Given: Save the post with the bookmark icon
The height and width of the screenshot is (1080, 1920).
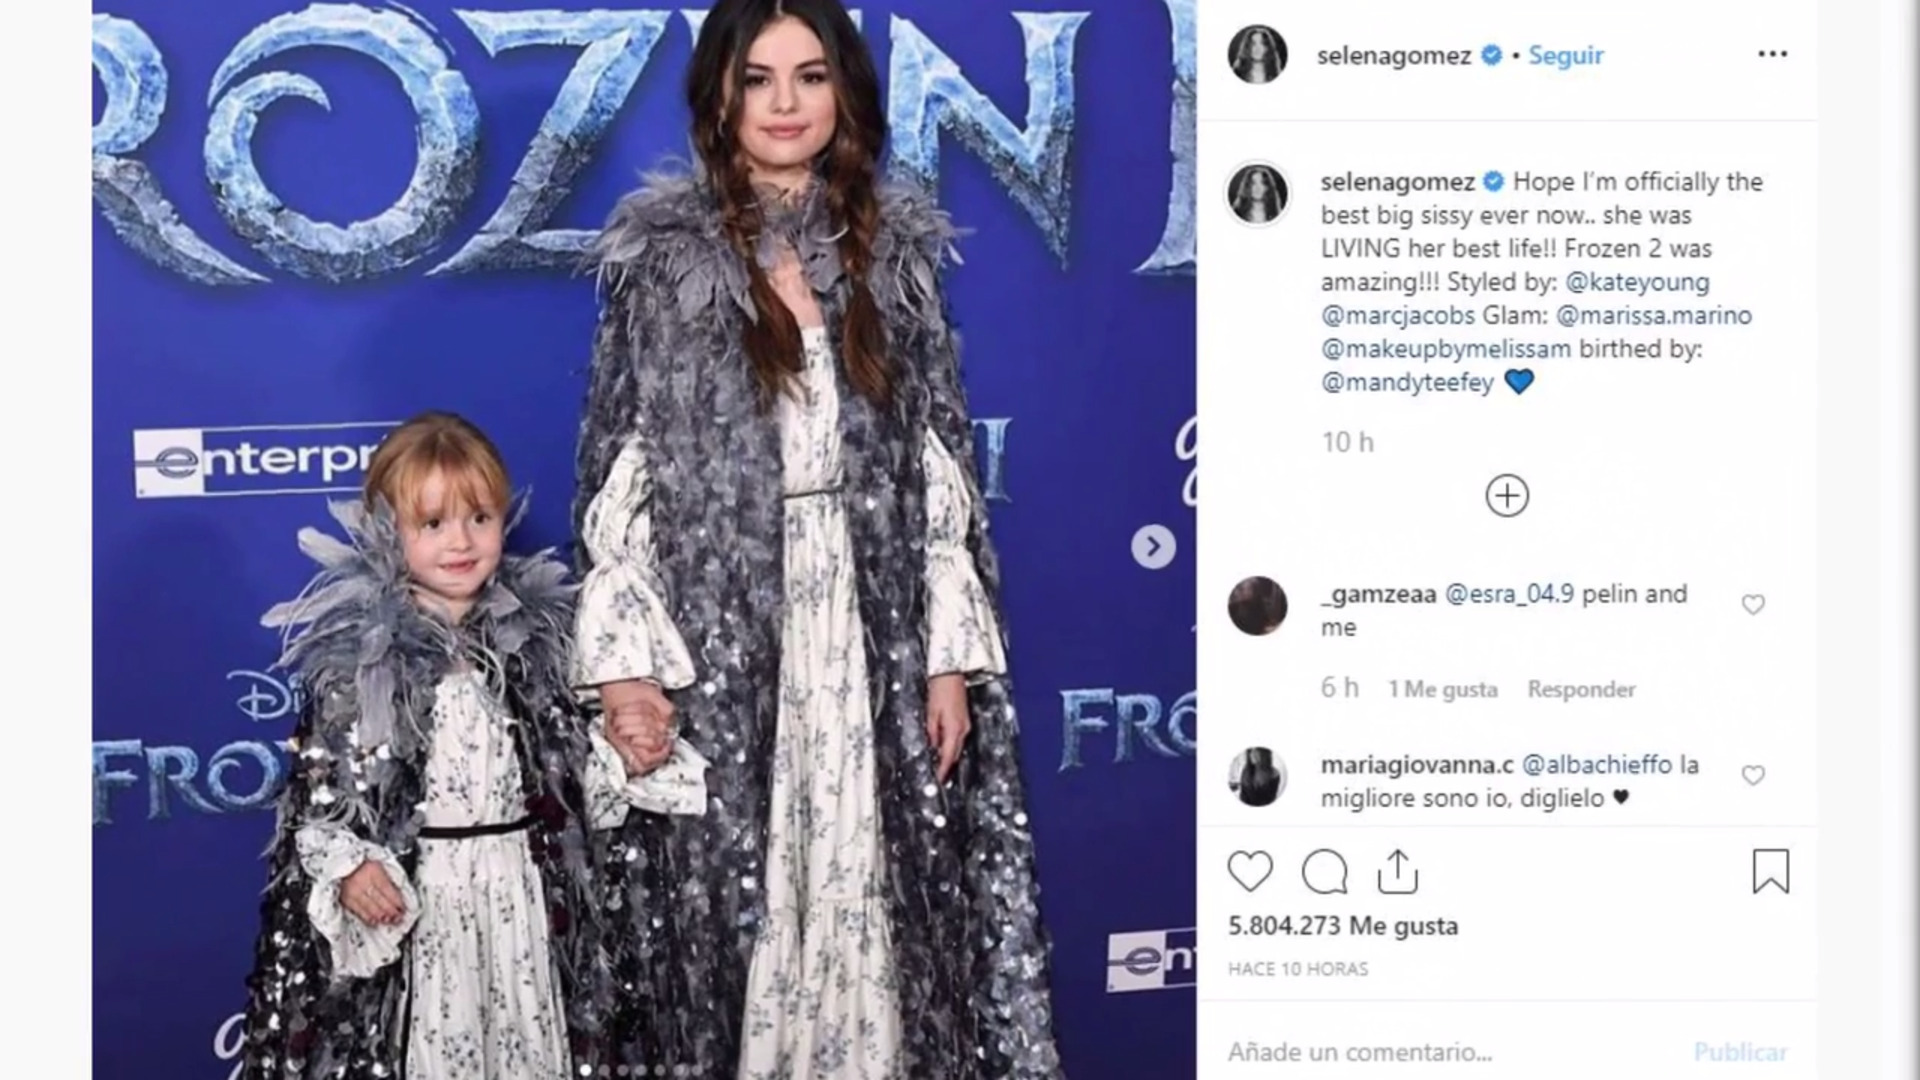Looking at the screenshot, I should coord(1771,871).
